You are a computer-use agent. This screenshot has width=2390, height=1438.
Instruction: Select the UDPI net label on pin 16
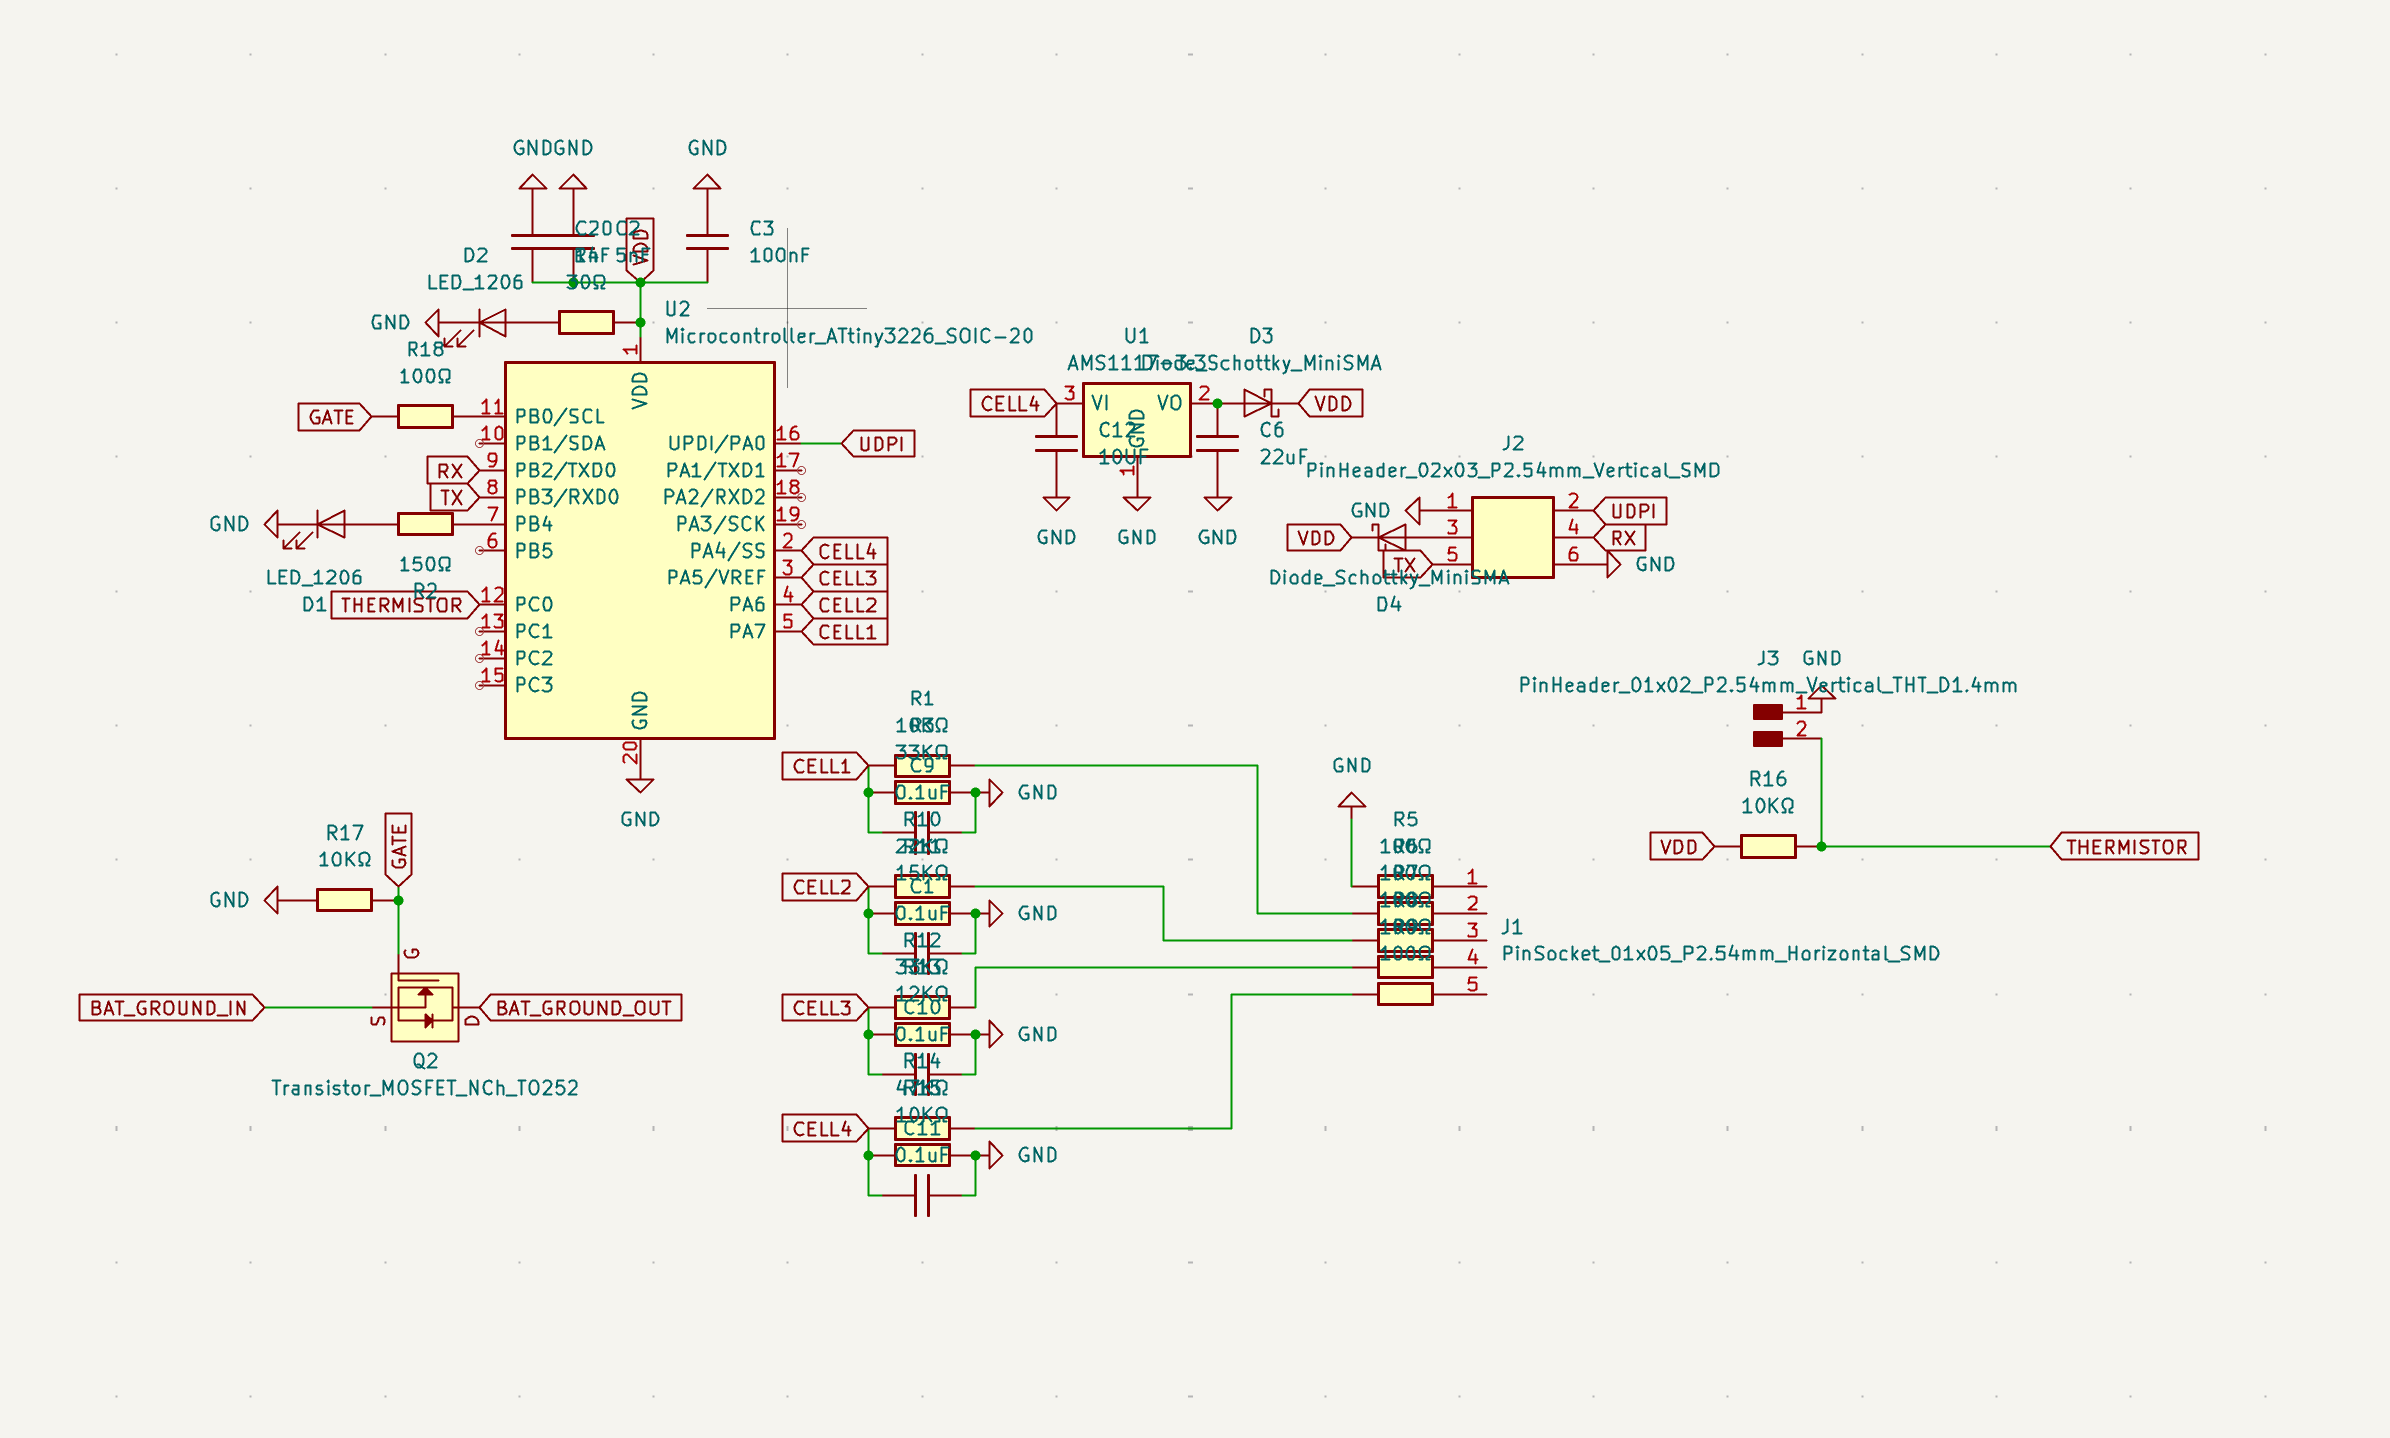point(877,443)
